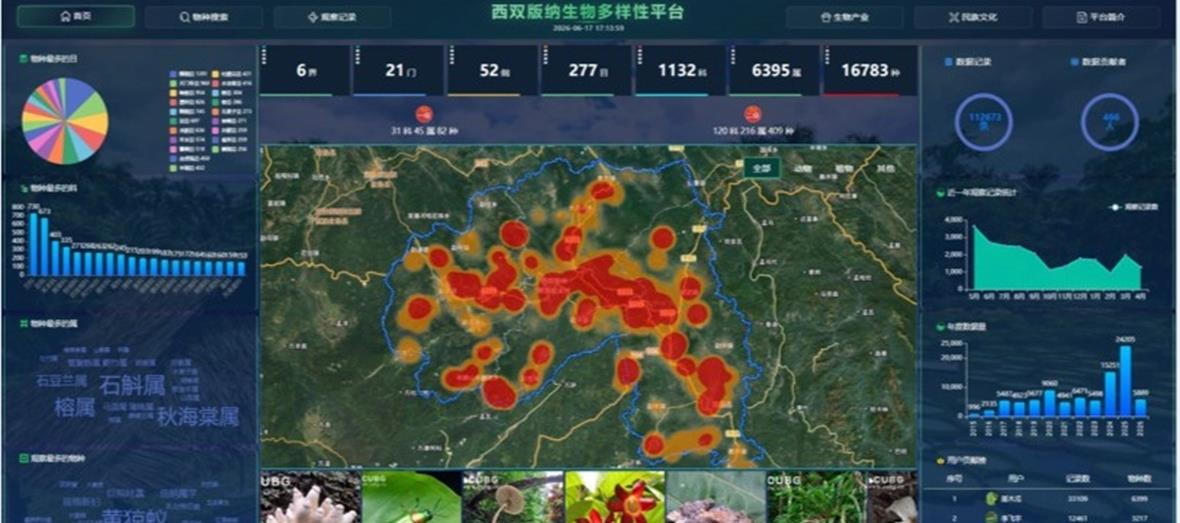Click the 石豆兰属 word in word cloud
1180x523 pixels.
coord(62,381)
